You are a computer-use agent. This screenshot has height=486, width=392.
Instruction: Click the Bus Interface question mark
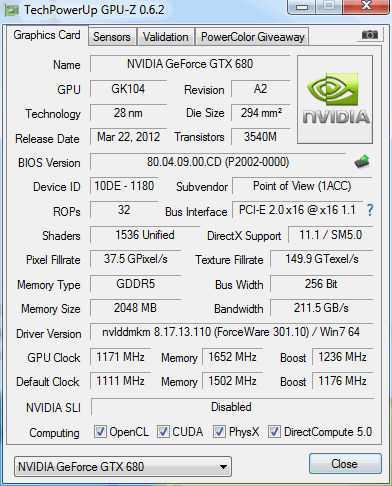(x=370, y=210)
